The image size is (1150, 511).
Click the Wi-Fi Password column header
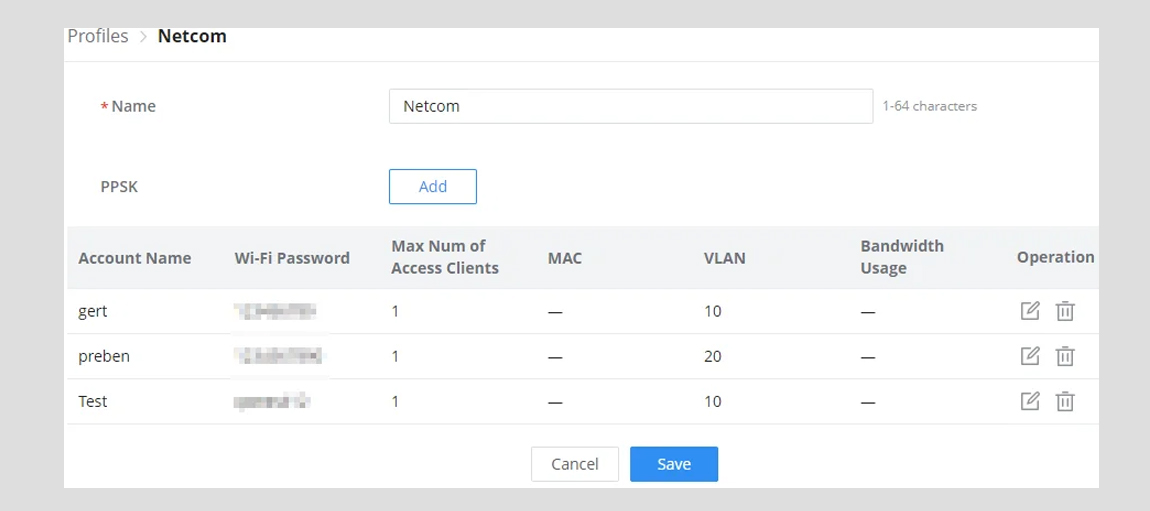[x=292, y=258]
